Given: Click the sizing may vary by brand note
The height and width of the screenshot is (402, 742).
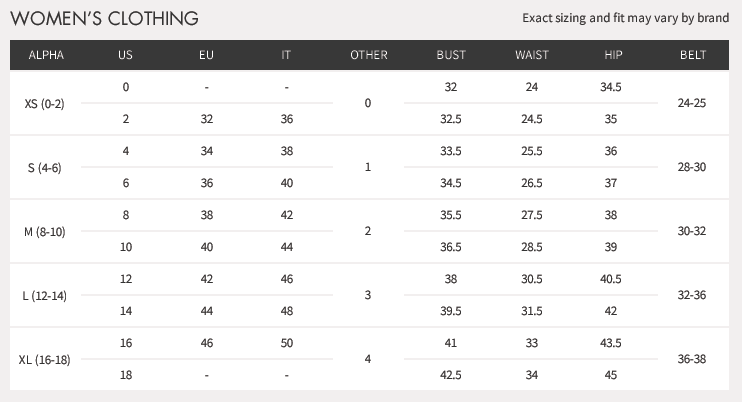Looking at the screenshot, I should click(626, 18).
